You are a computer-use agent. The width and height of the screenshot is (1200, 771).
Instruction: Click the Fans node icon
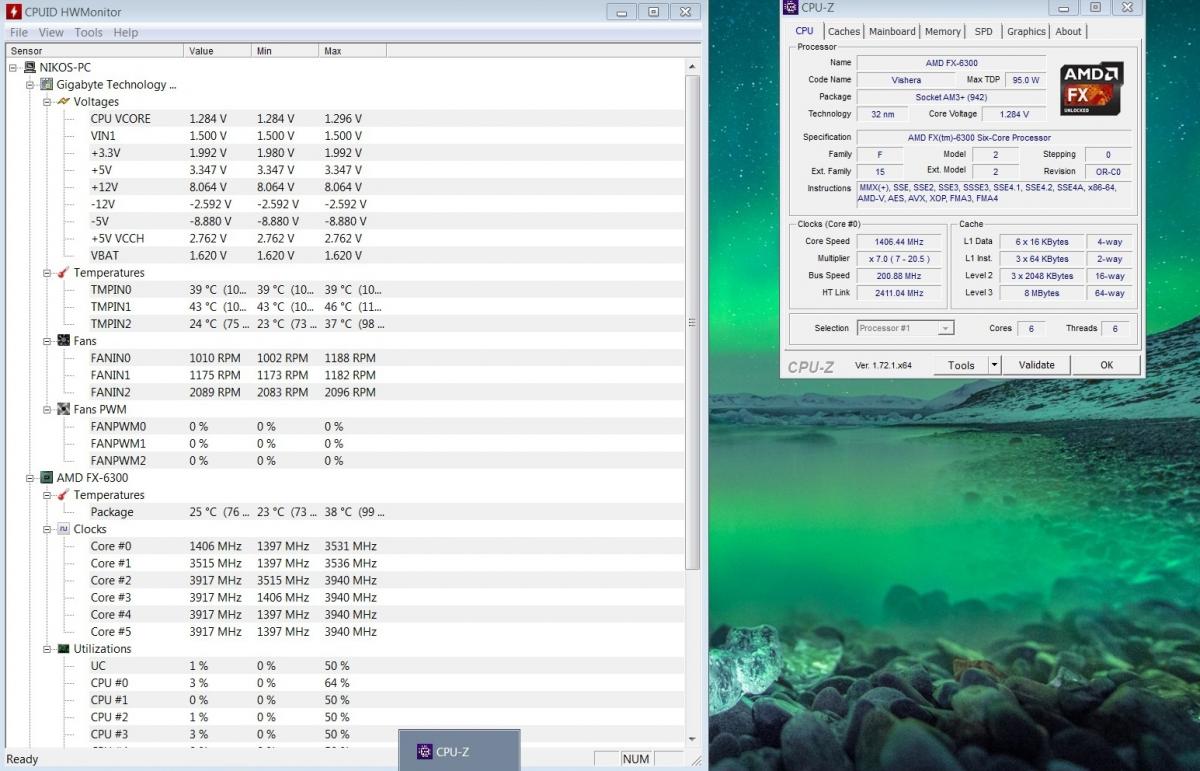(x=64, y=341)
